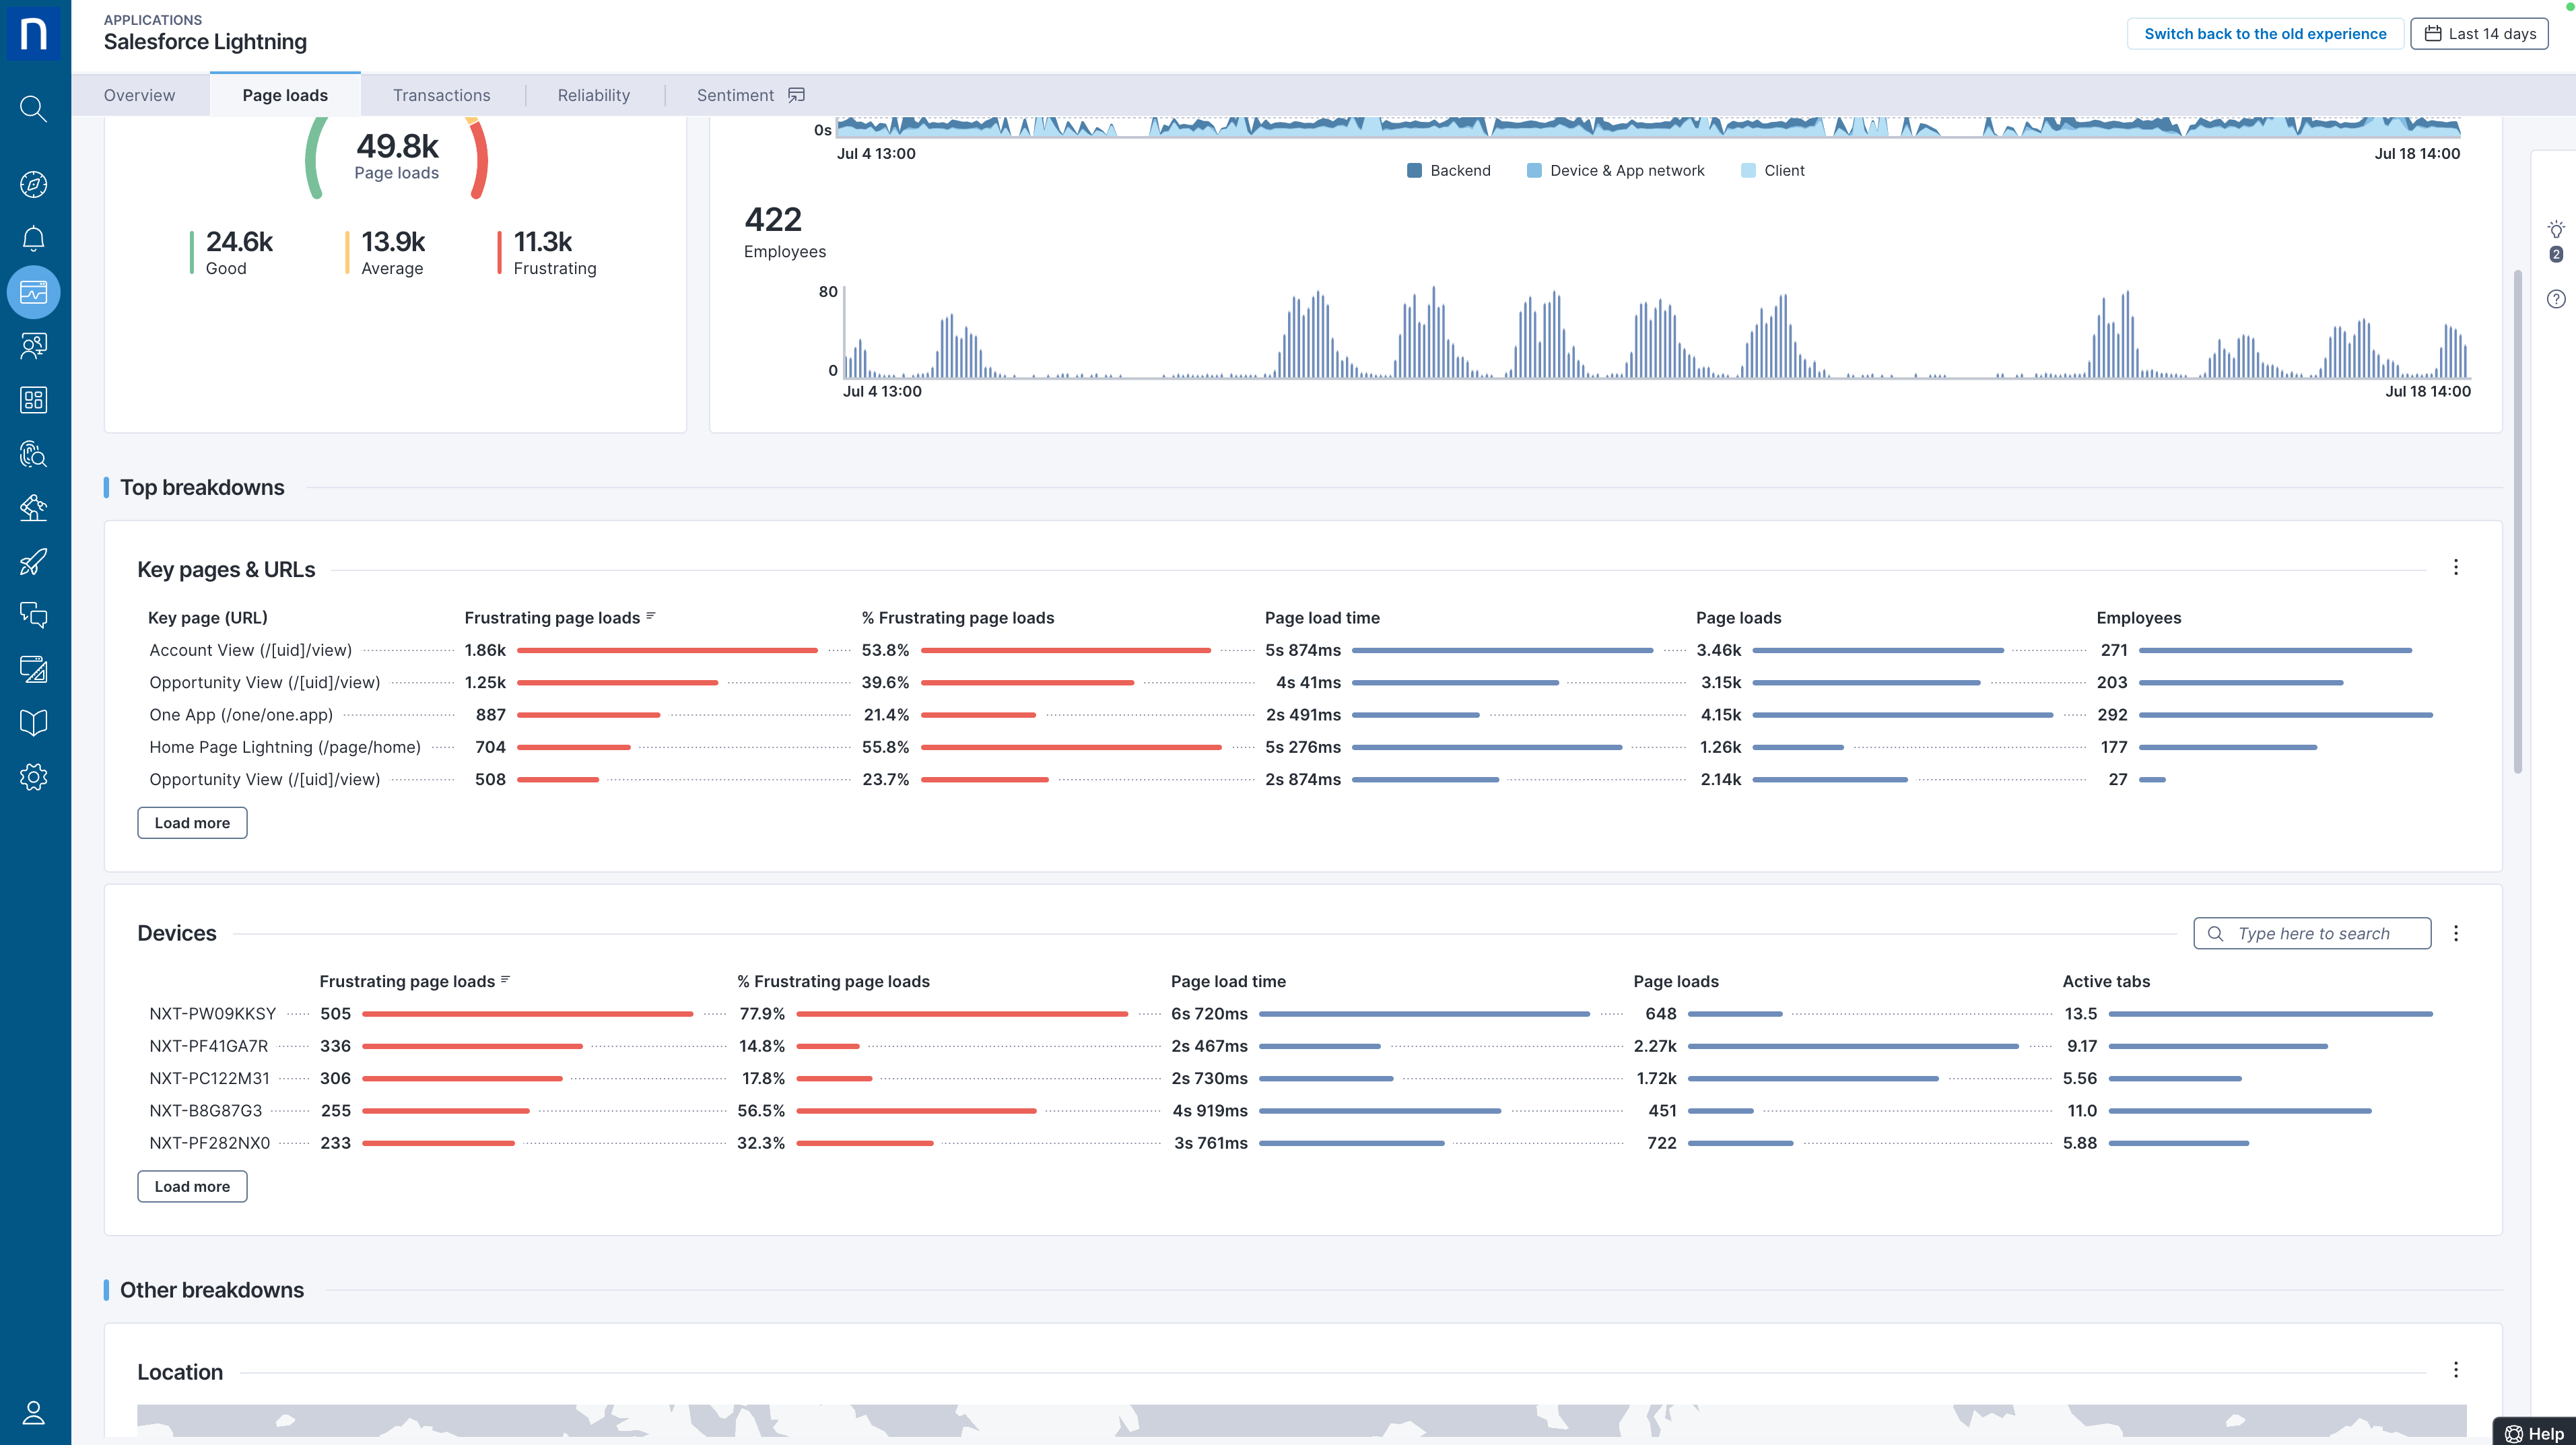The height and width of the screenshot is (1445, 2576).
Task: Open Key pages & URLs options menu
Action: click(x=2455, y=568)
